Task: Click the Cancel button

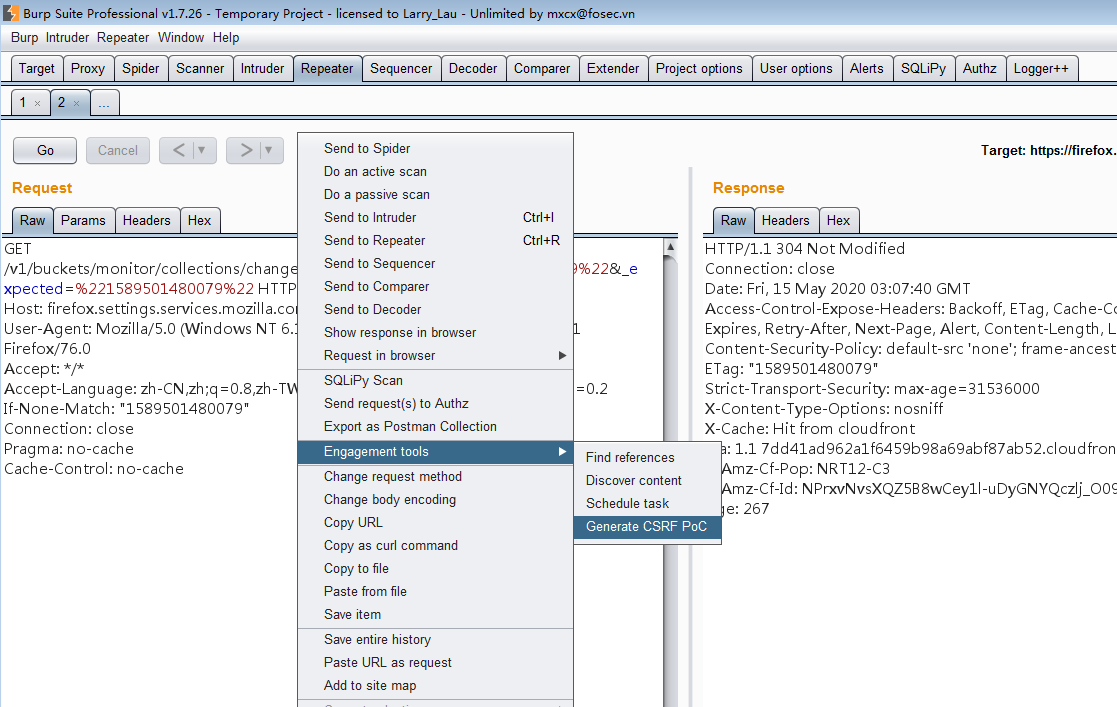Action: [x=117, y=150]
